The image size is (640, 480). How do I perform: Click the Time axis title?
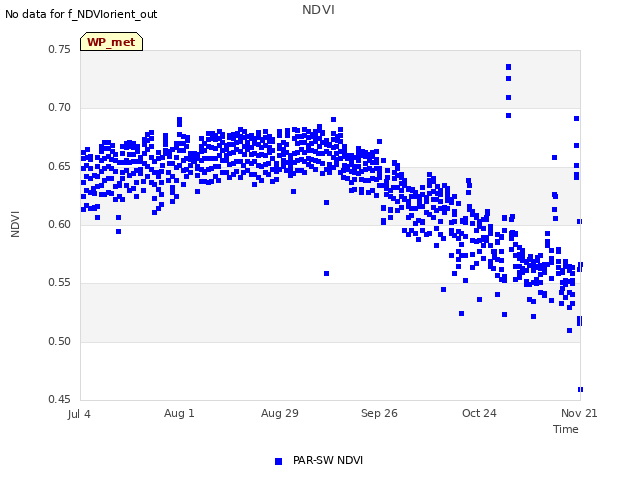[566, 429]
